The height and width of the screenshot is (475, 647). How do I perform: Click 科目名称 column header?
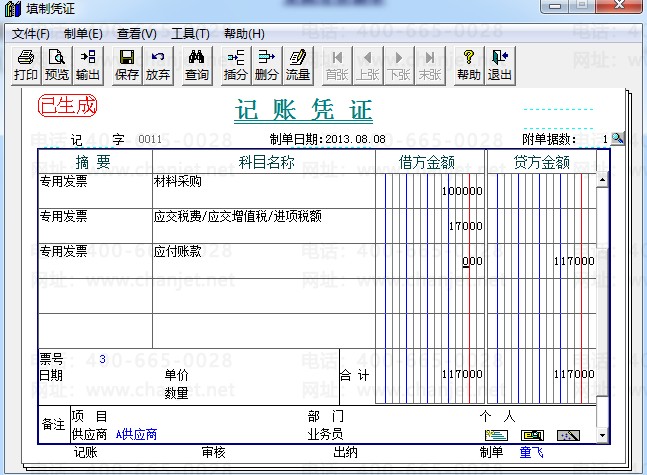tap(267, 162)
